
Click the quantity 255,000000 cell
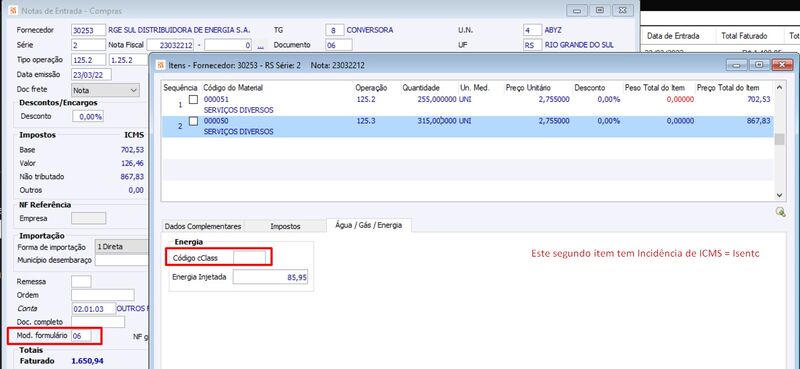point(437,100)
